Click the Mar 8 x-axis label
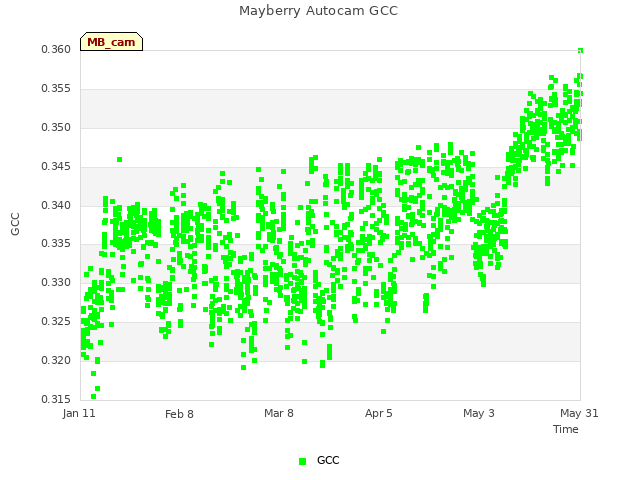Image resolution: width=640 pixels, height=480 pixels. pos(279,413)
